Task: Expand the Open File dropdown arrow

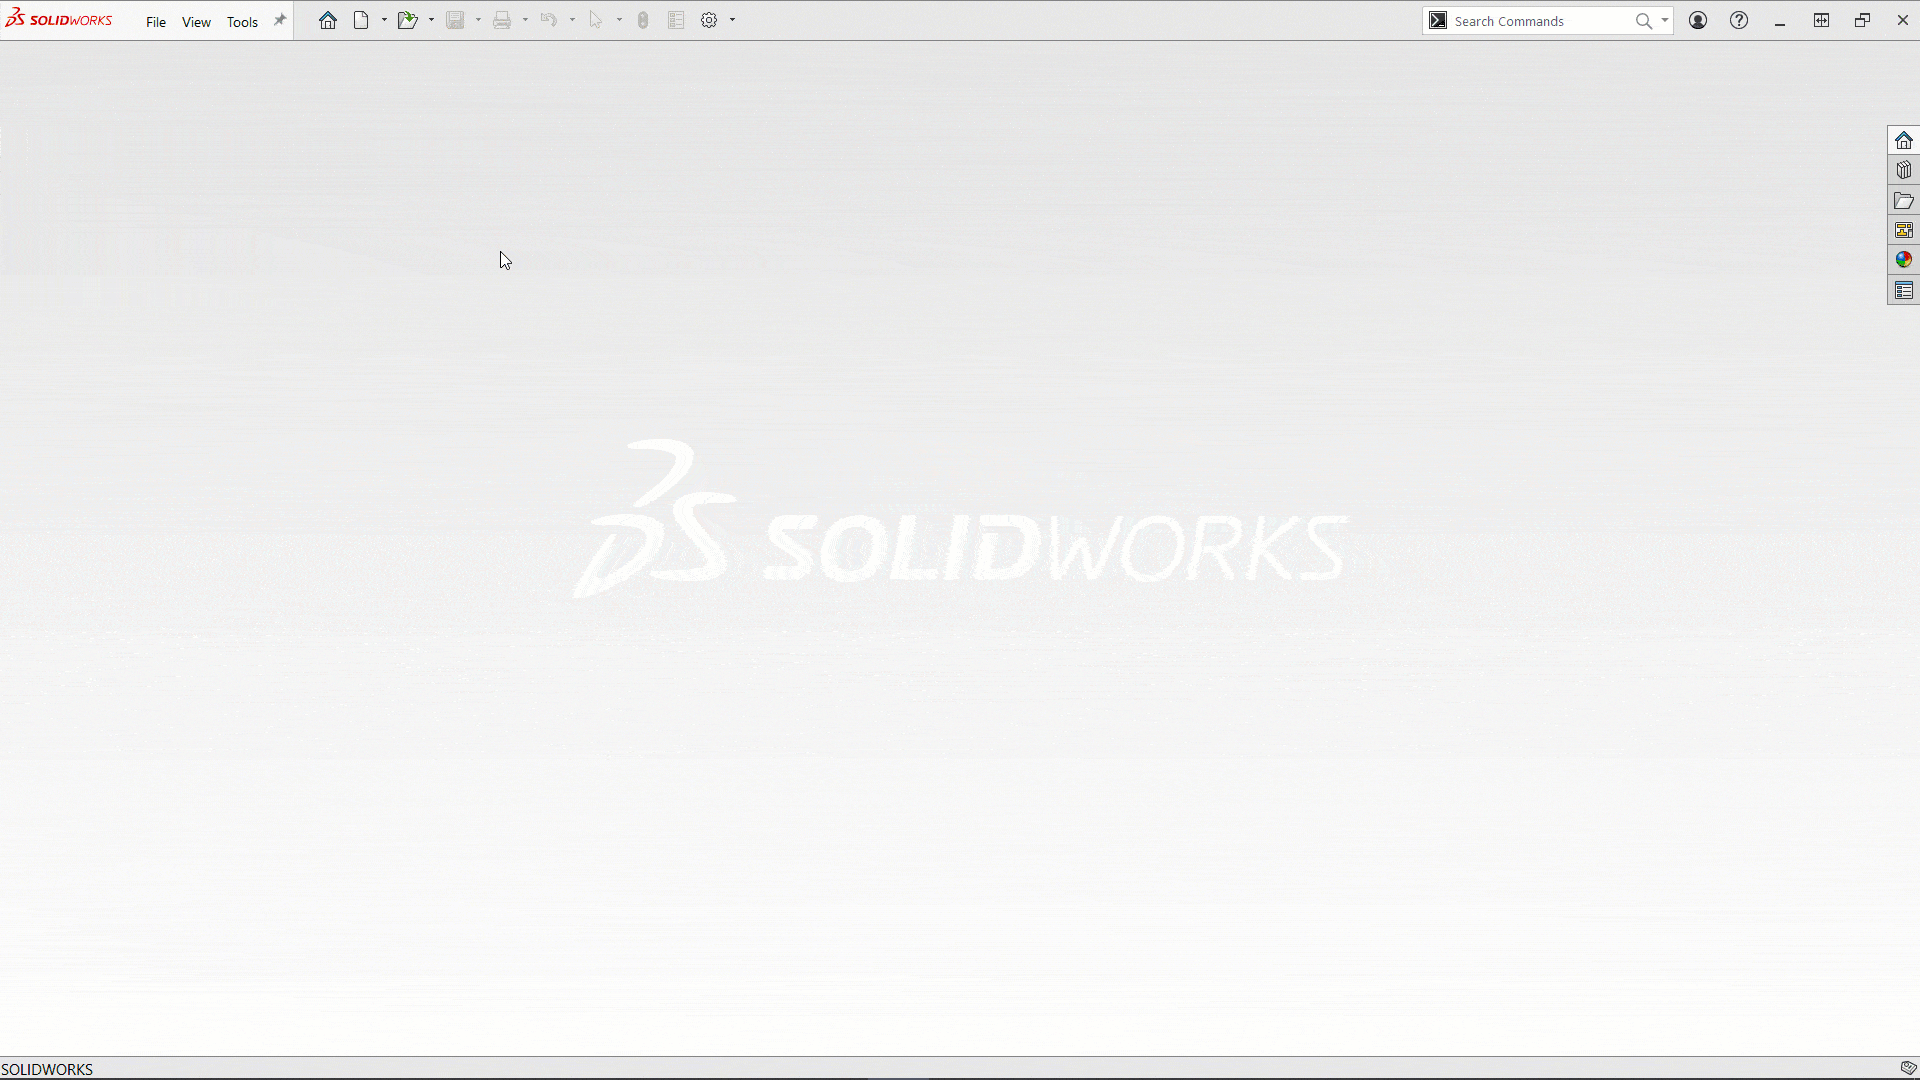Action: 431,20
